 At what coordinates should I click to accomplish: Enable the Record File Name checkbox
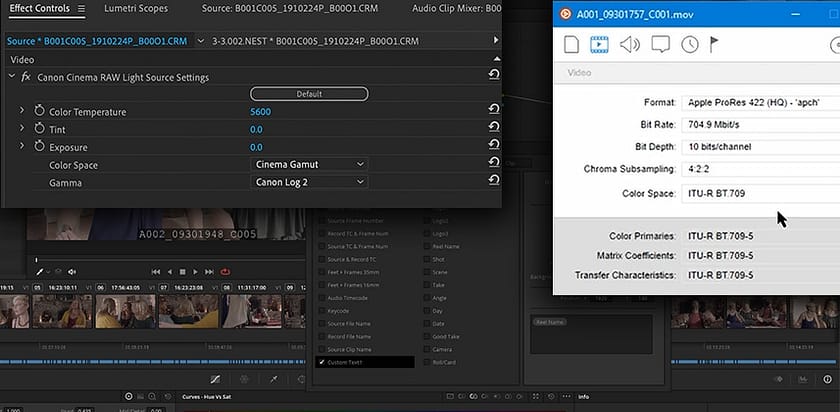click(321, 336)
